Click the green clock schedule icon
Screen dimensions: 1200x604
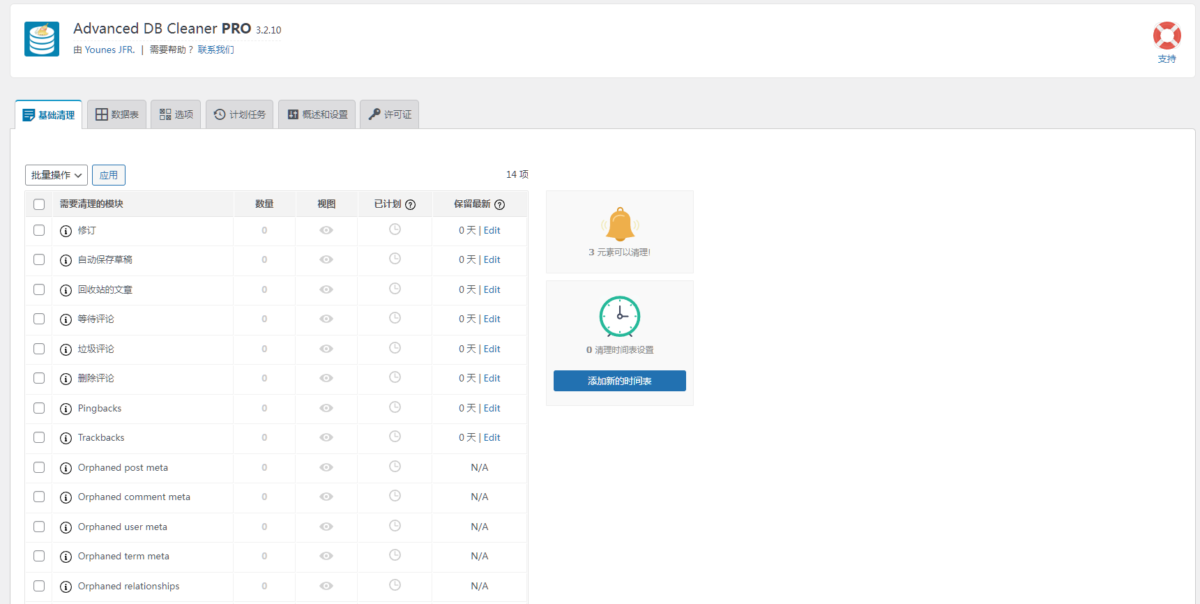619,316
